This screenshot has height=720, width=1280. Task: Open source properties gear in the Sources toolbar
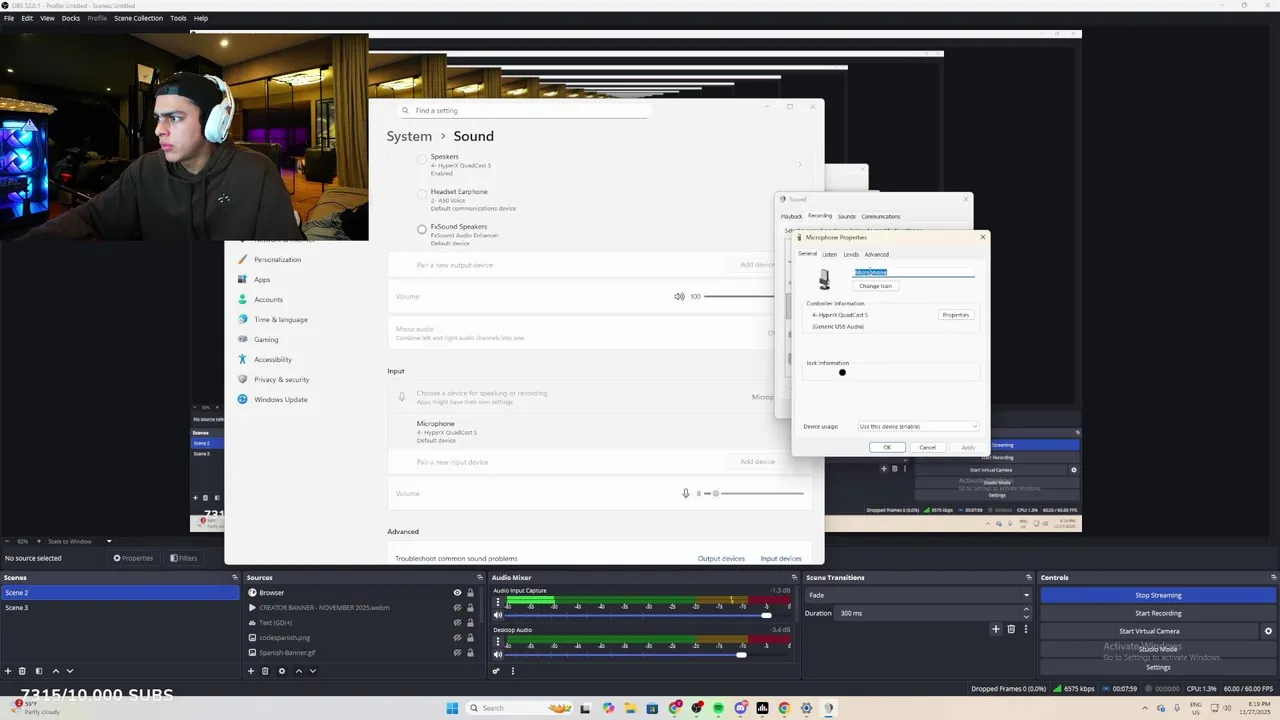[282, 671]
